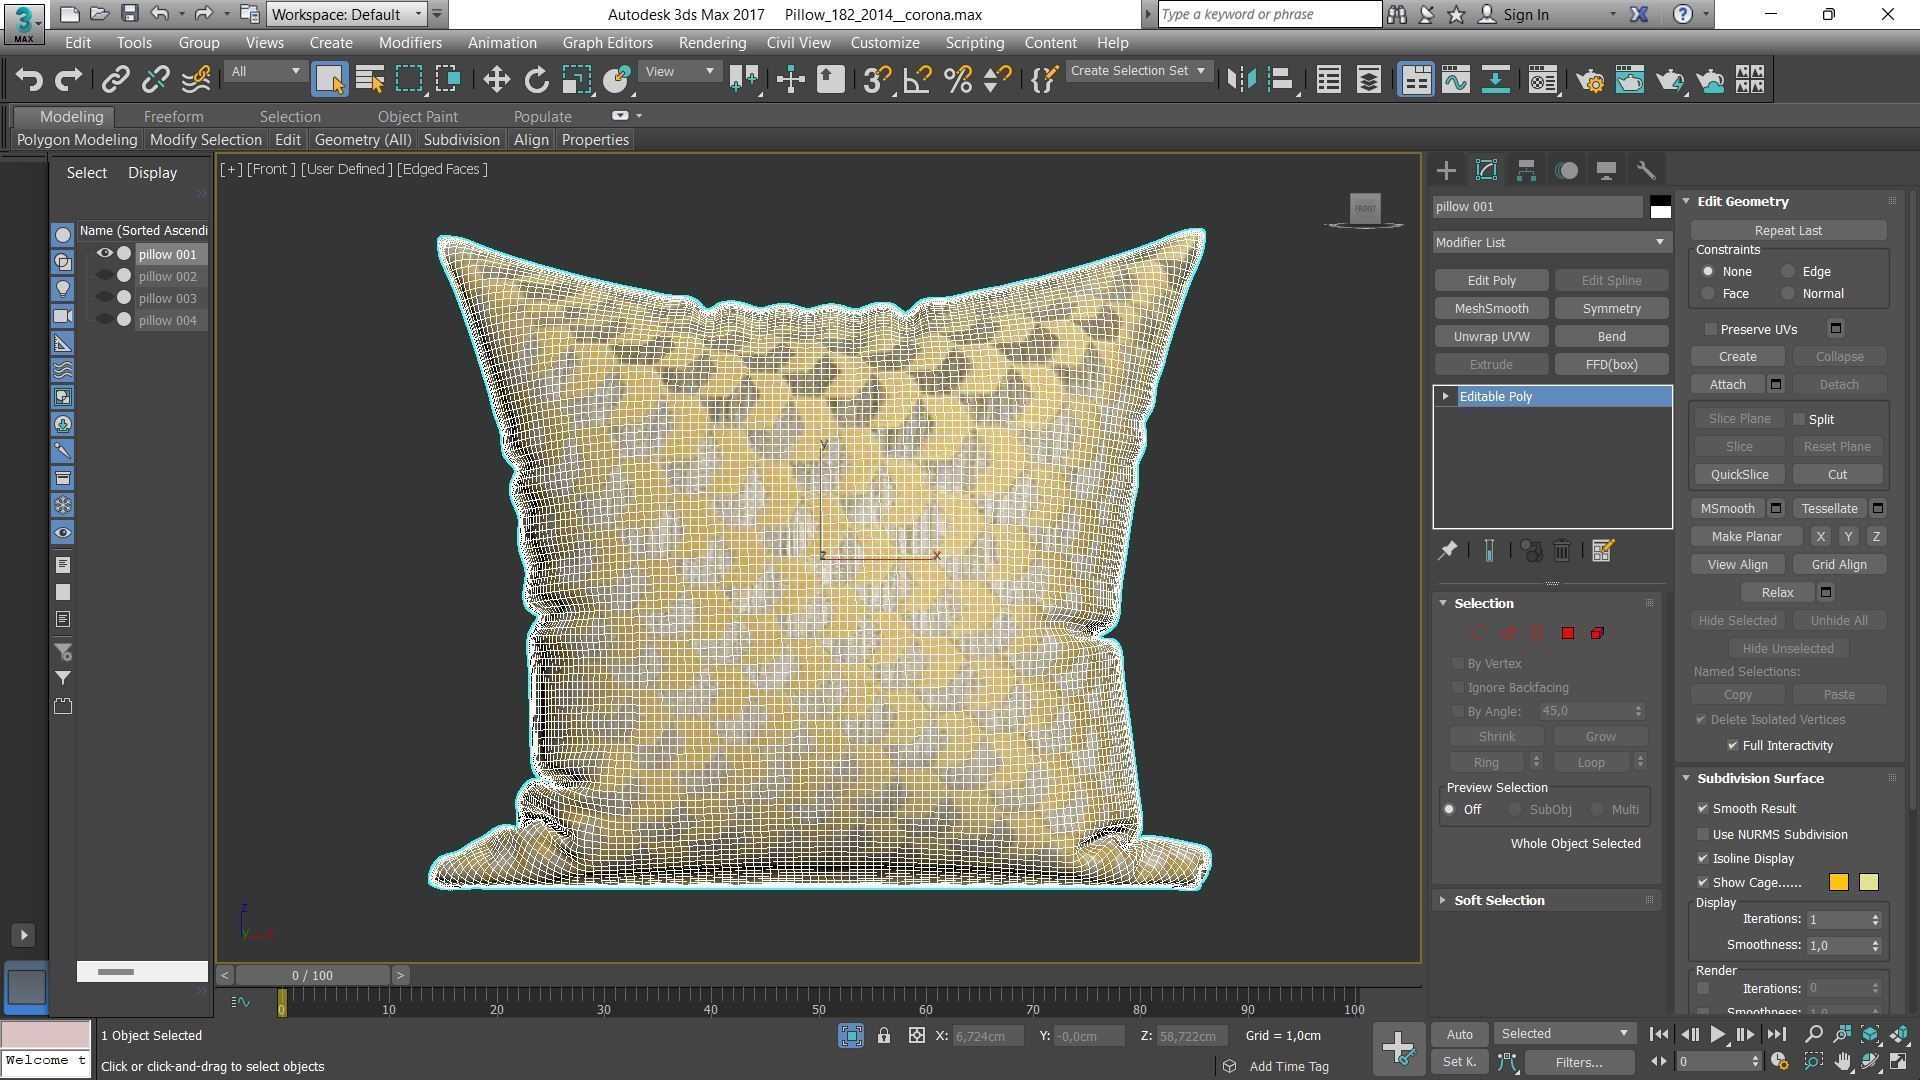
Task: Toggle 3D Snaps button
Action: [x=877, y=80]
